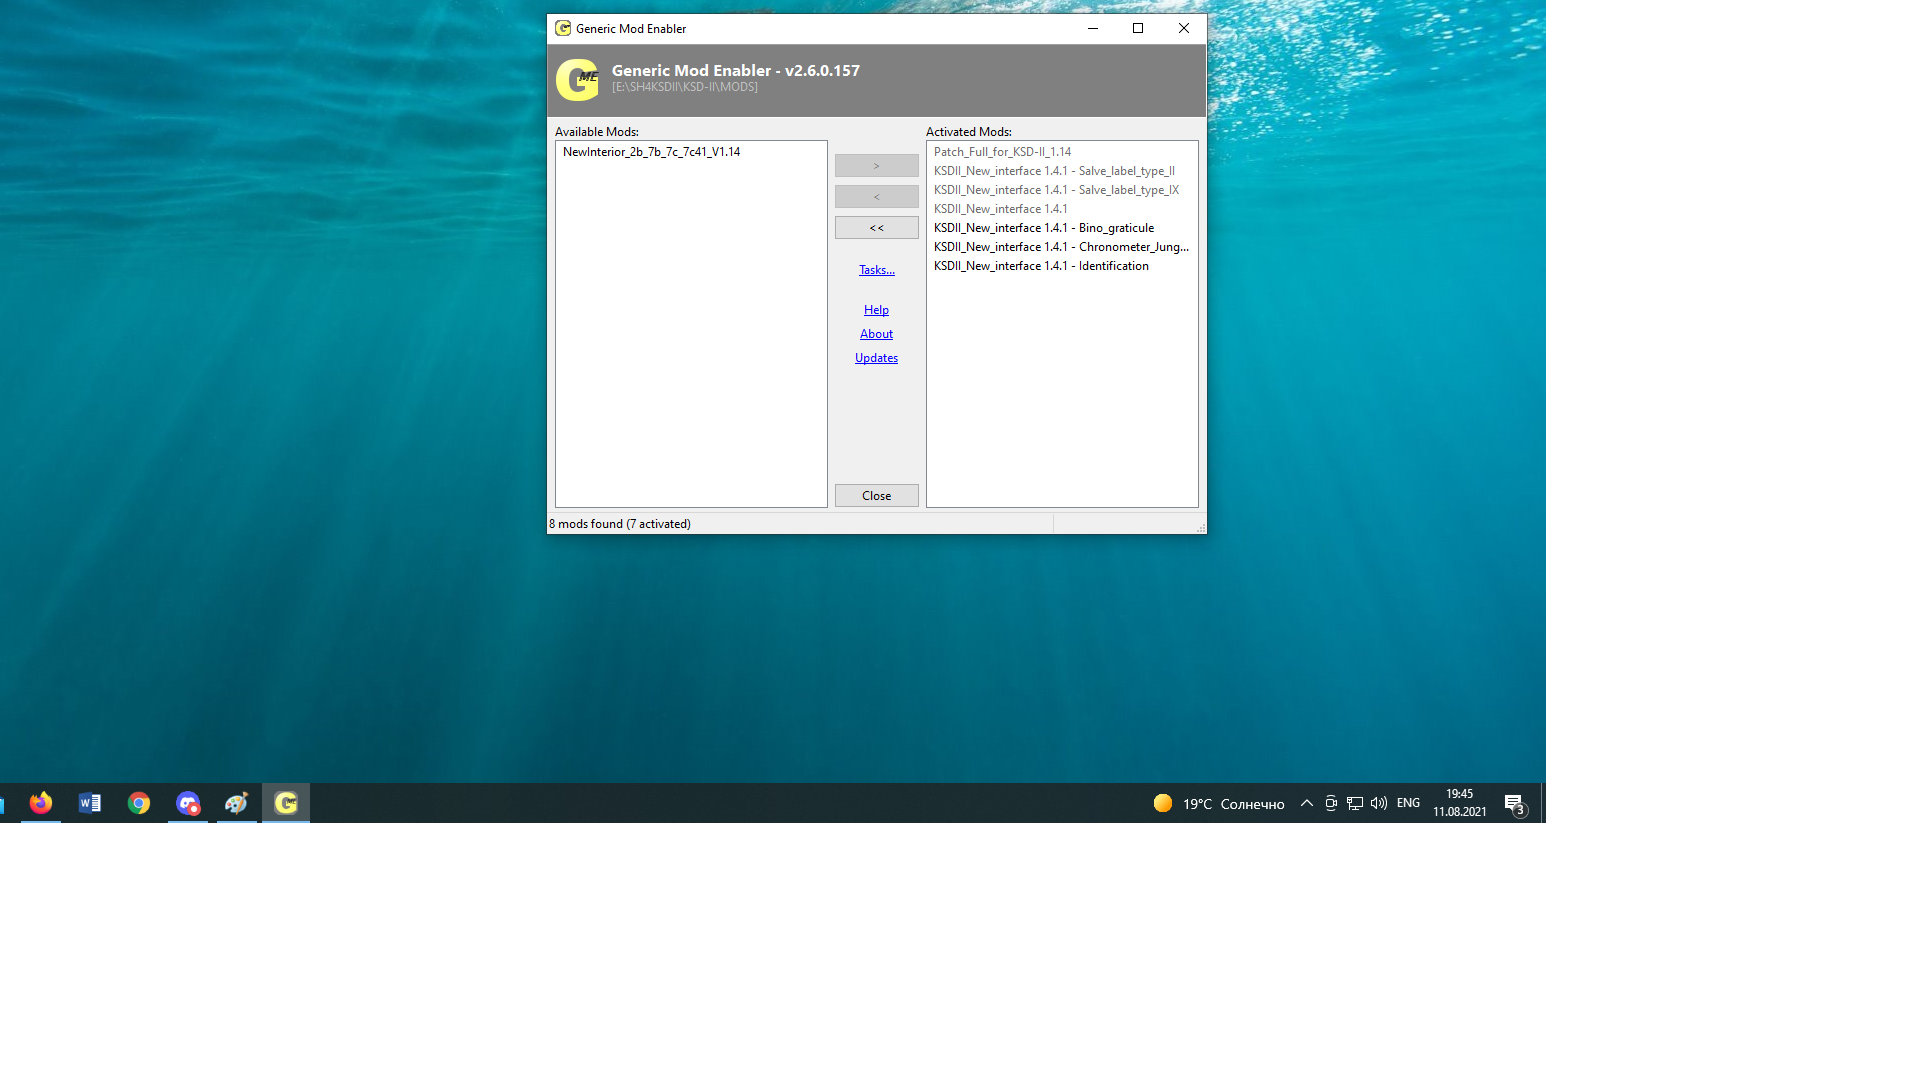Image resolution: width=1920 pixels, height=1080 pixels.
Task: Open the Help link
Action: click(876, 310)
